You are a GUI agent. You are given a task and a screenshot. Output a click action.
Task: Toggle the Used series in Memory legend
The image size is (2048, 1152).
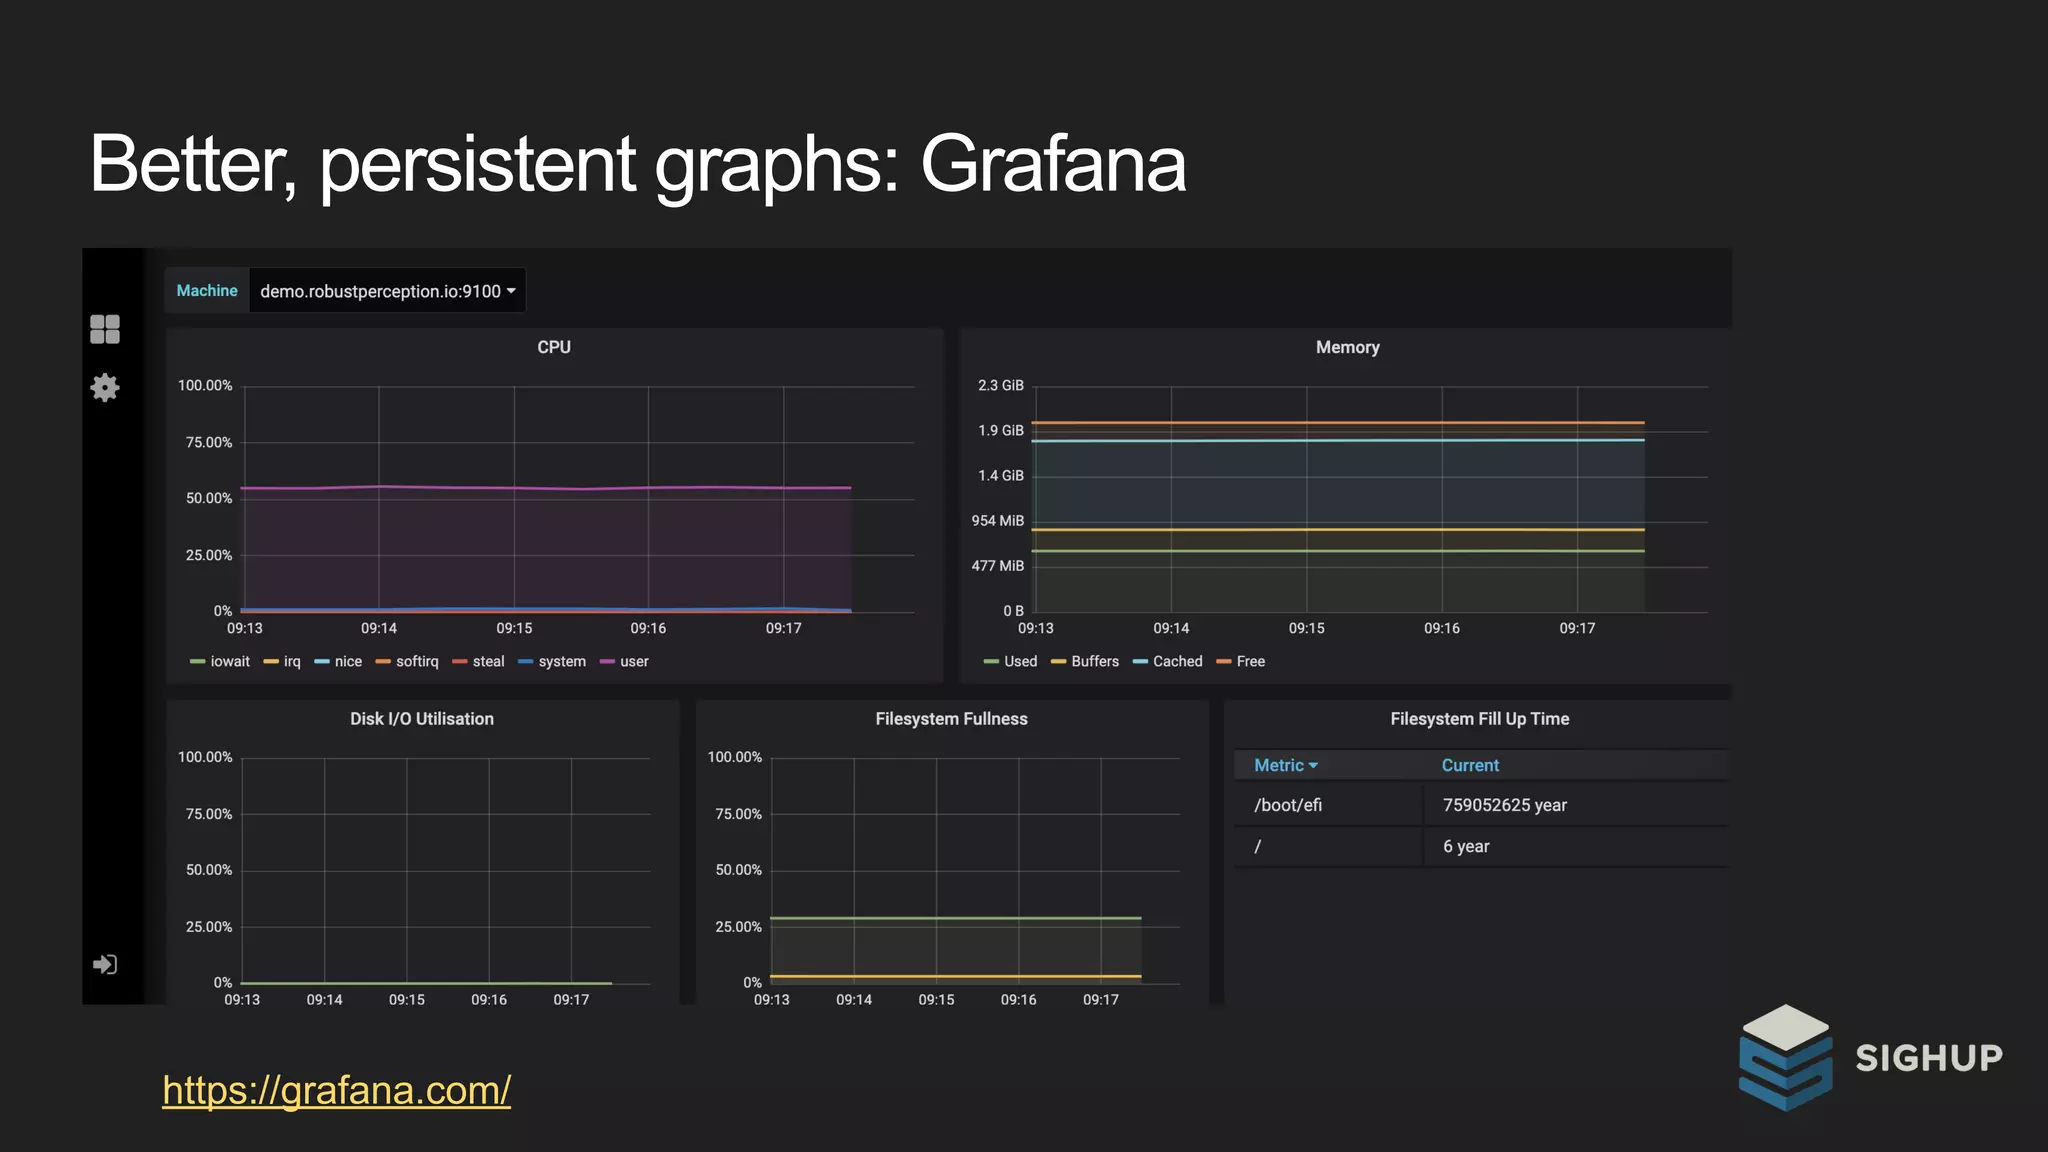click(x=1020, y=662)
